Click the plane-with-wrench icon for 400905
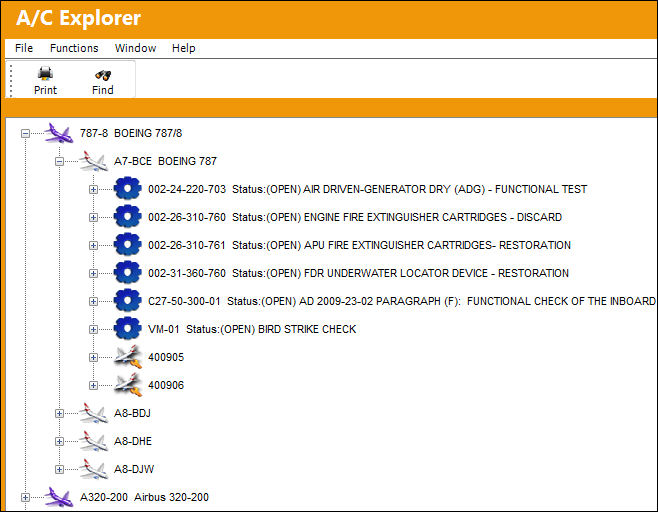 click(x=128, y=357)
